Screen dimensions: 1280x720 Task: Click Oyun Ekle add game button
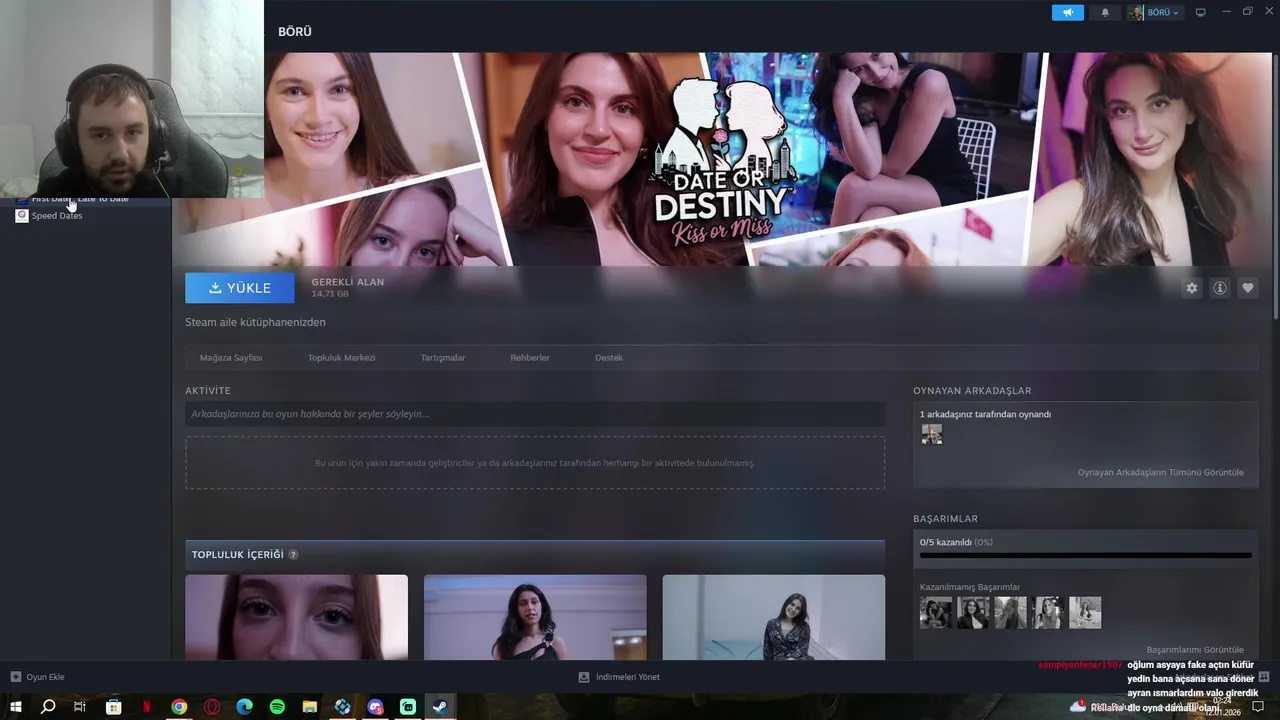[x=37, y=677]
